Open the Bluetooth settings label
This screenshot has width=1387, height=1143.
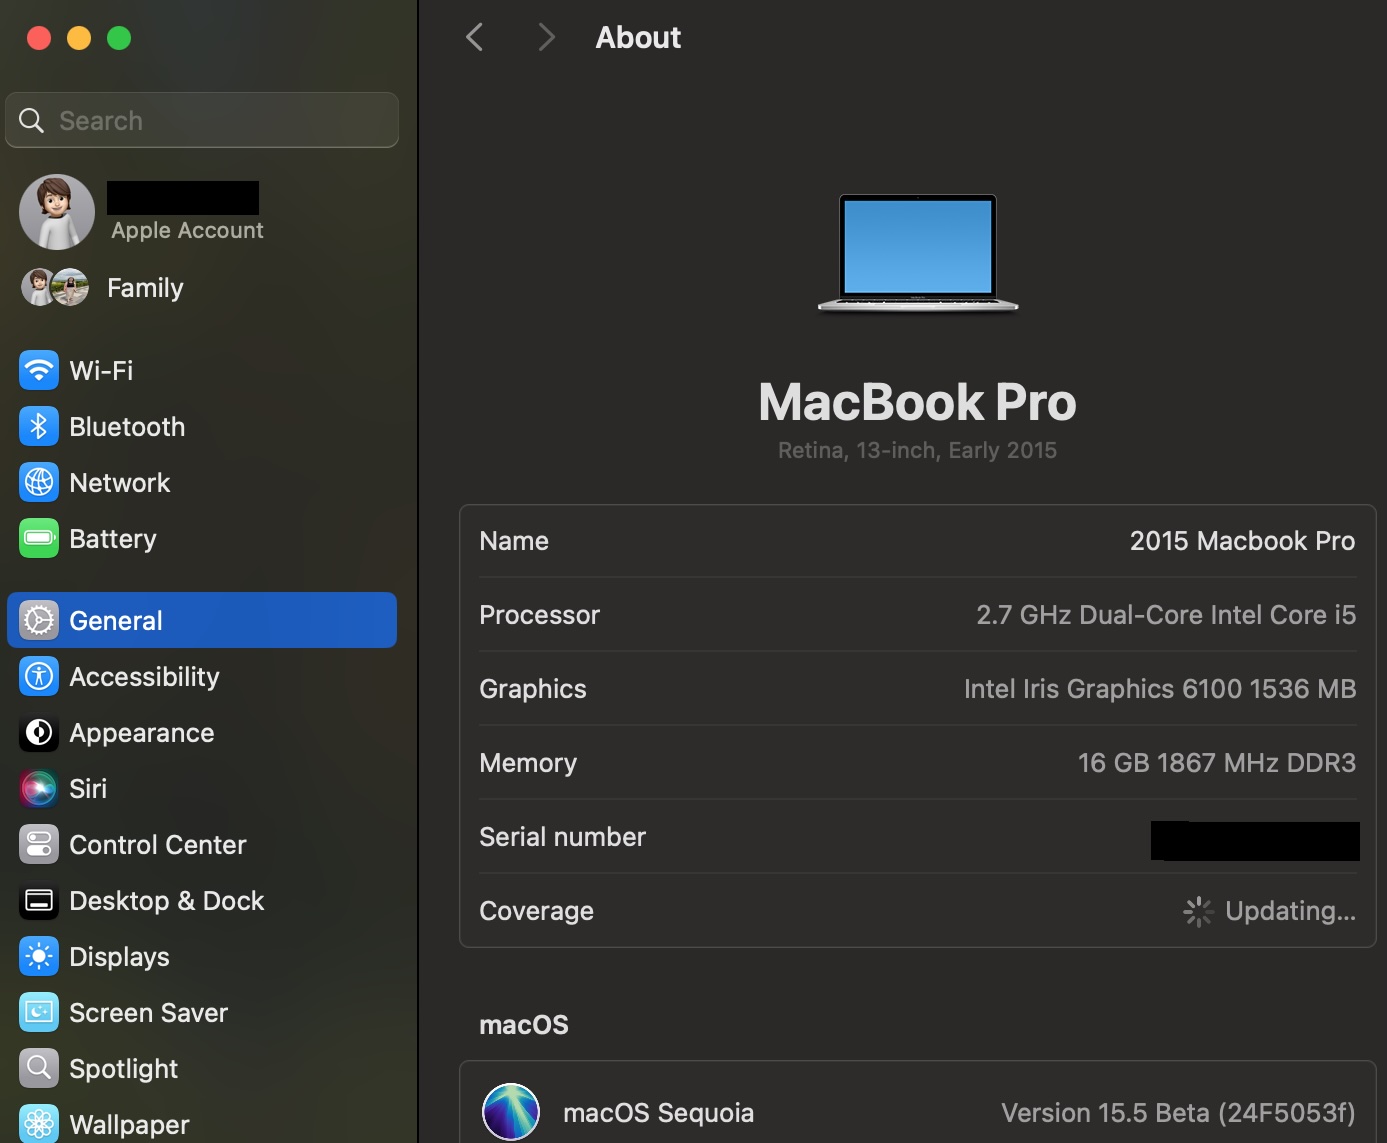point(127,426)
